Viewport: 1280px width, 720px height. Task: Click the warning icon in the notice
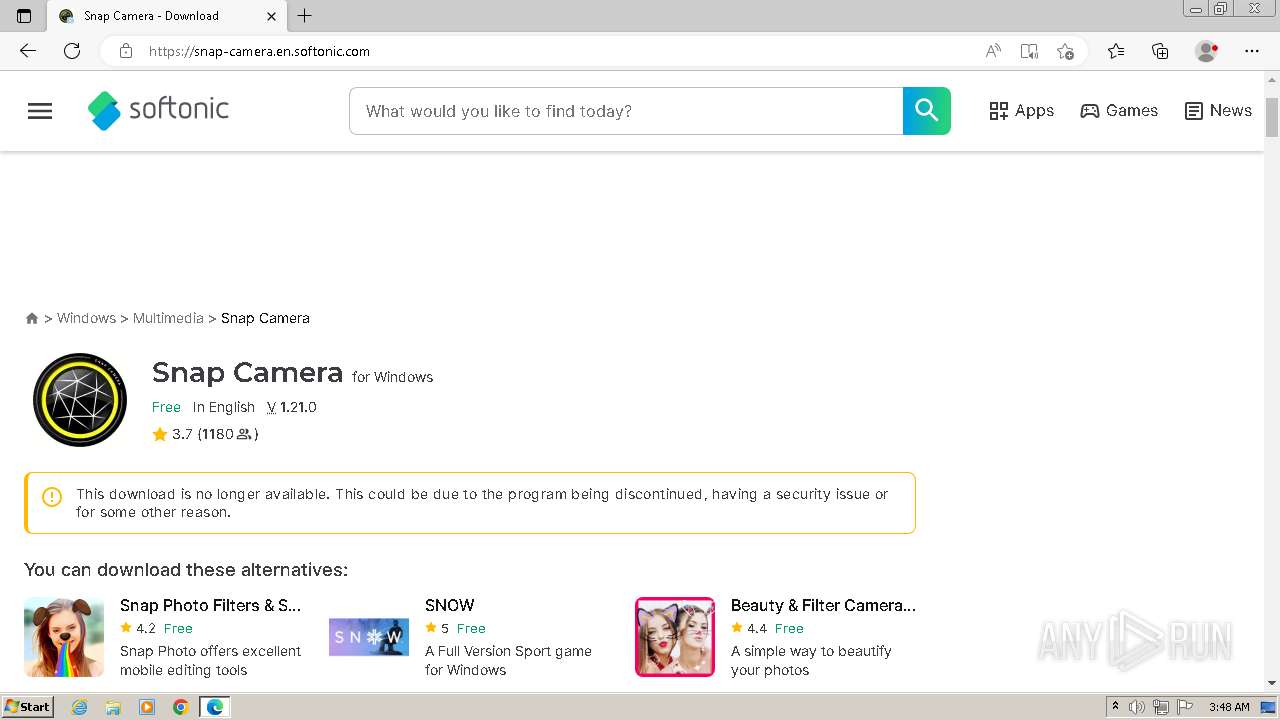click(52, 497)
